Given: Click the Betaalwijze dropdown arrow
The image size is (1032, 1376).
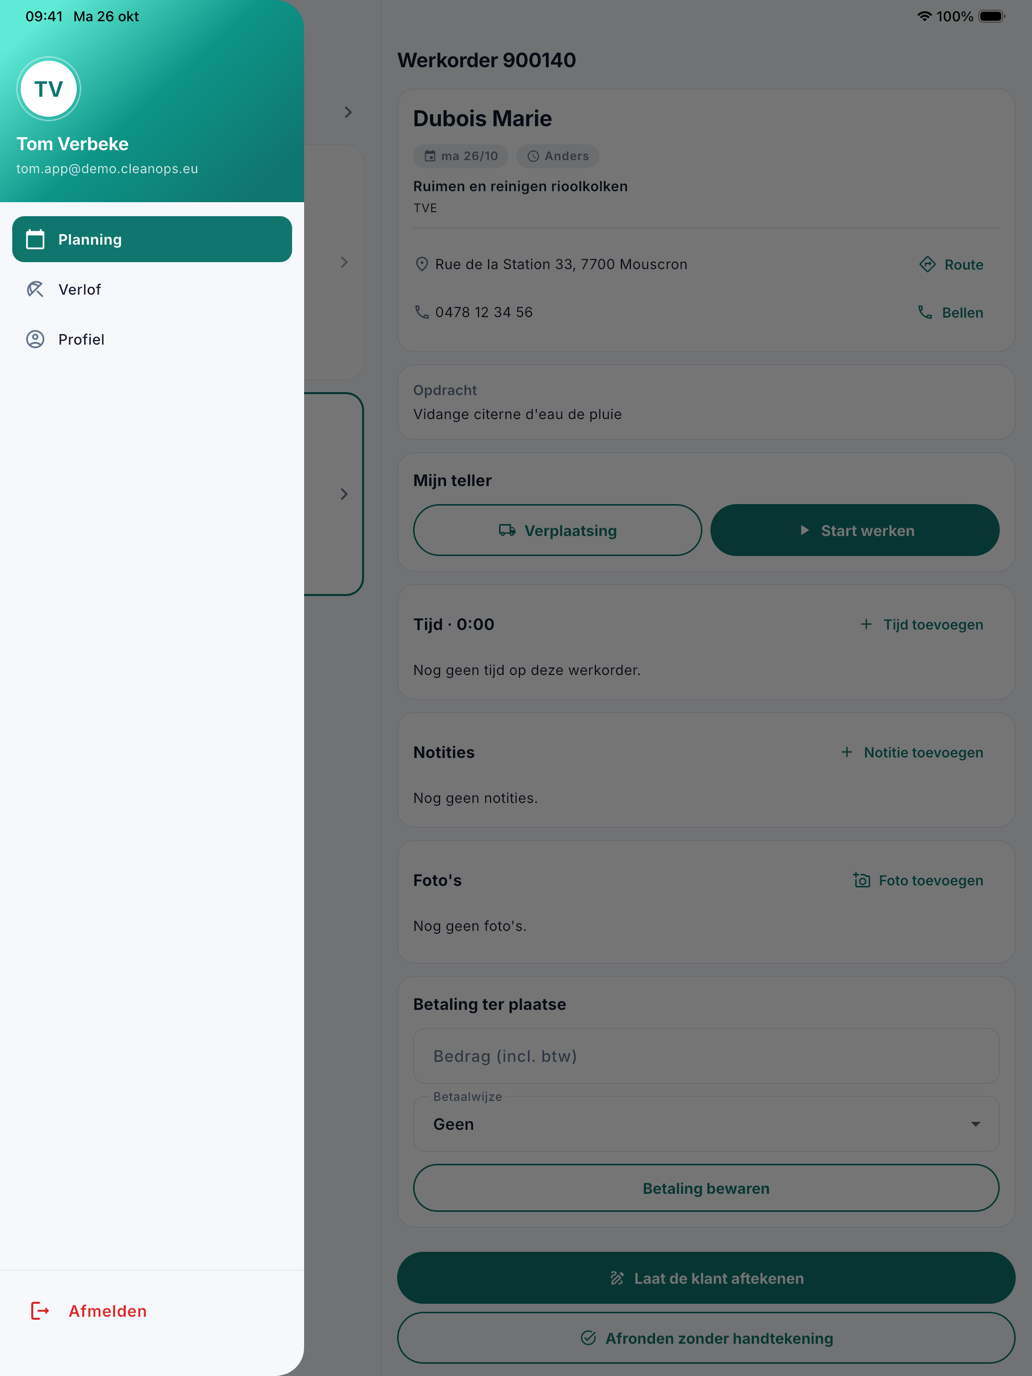Looking at the screenshot, I should [975, 1124].
